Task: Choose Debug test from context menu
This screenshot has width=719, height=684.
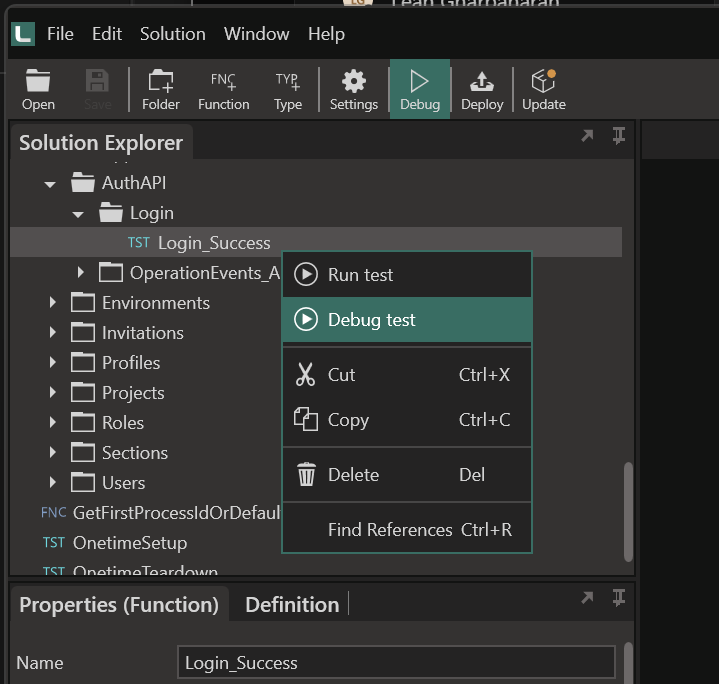Action: click(x=371, y=320)
